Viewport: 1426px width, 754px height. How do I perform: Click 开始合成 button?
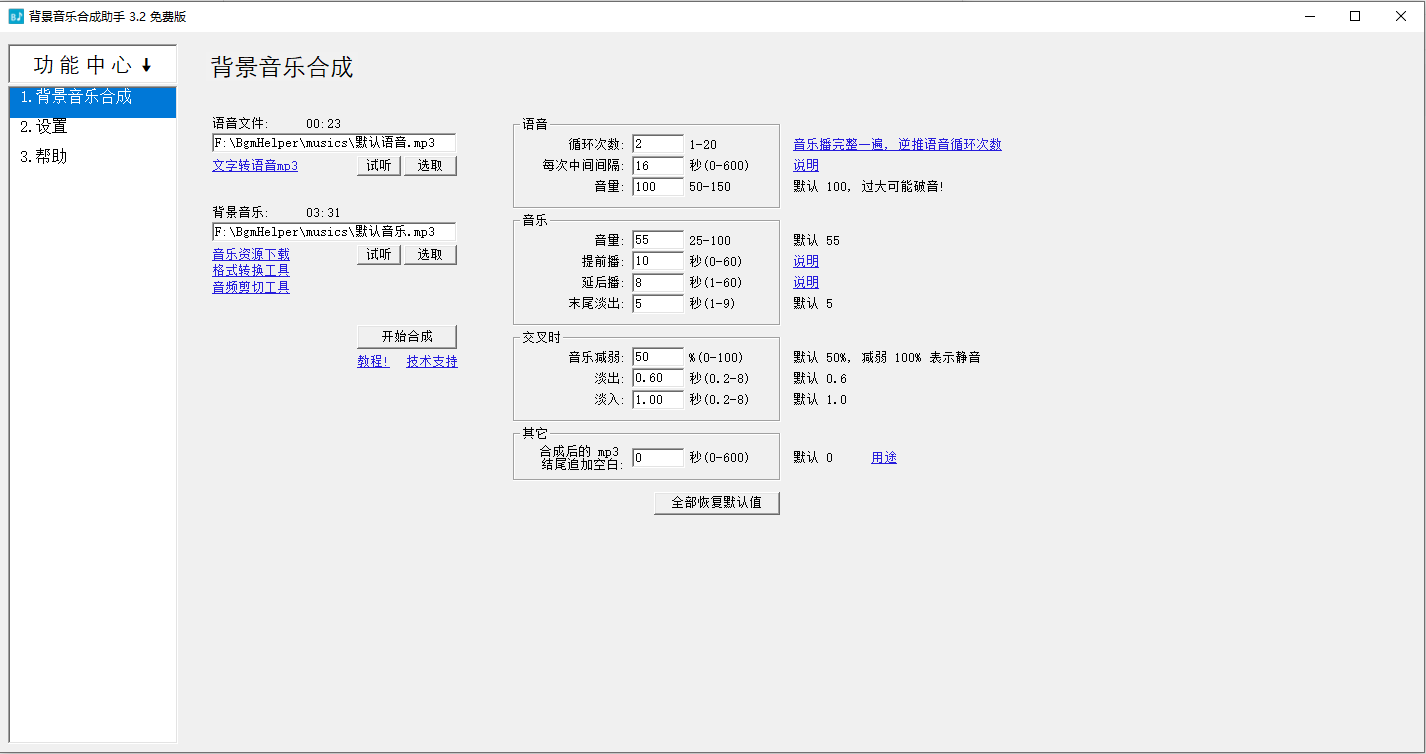407,336
